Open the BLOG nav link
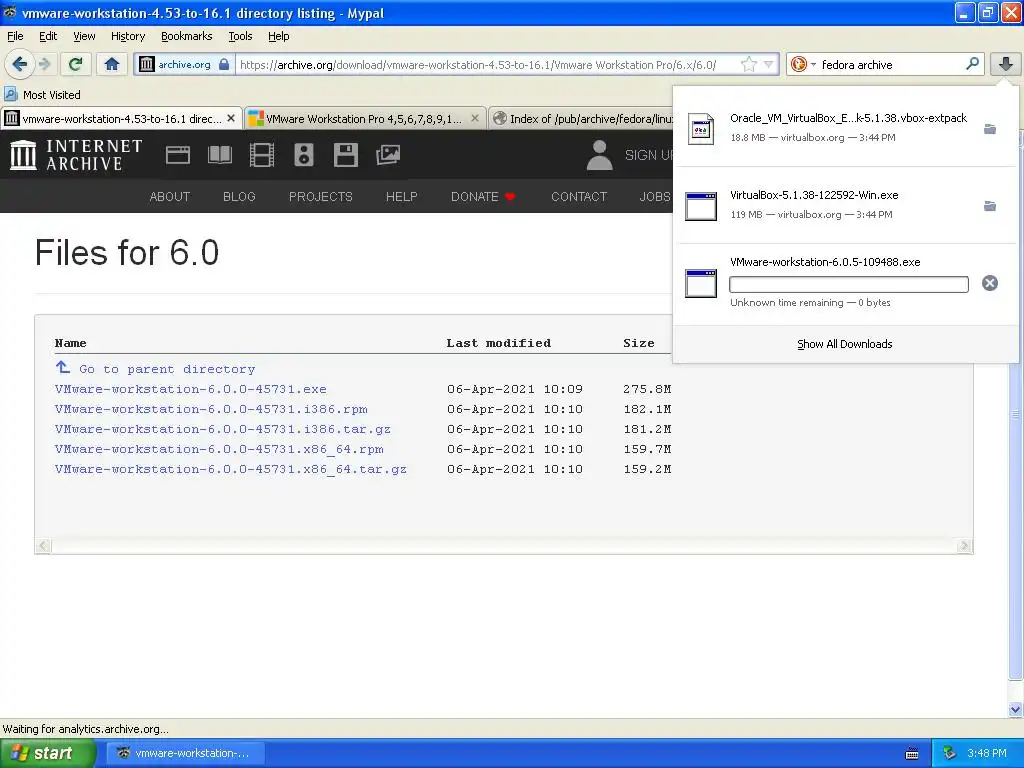This screenshot has width=1024, height=768. [239, 197]
